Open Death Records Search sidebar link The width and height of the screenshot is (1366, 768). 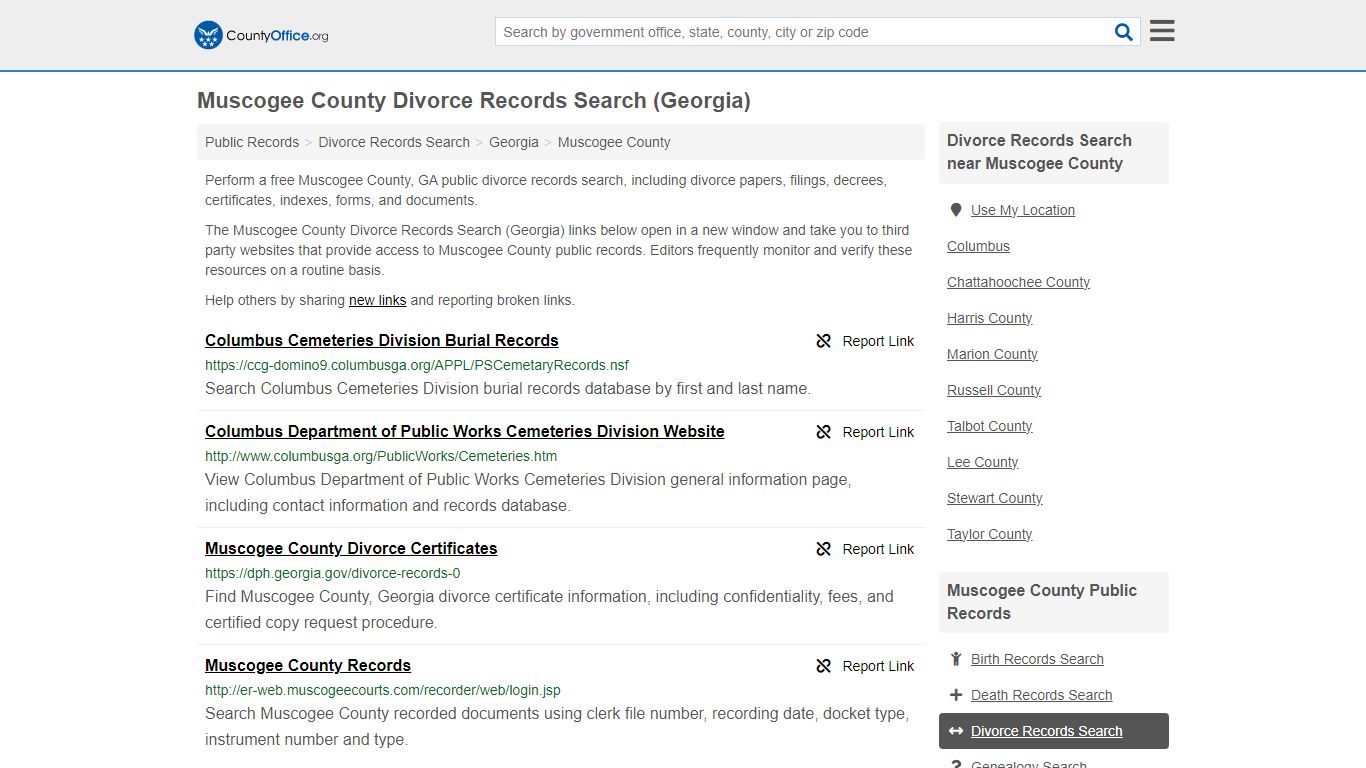pos(1041,695)
